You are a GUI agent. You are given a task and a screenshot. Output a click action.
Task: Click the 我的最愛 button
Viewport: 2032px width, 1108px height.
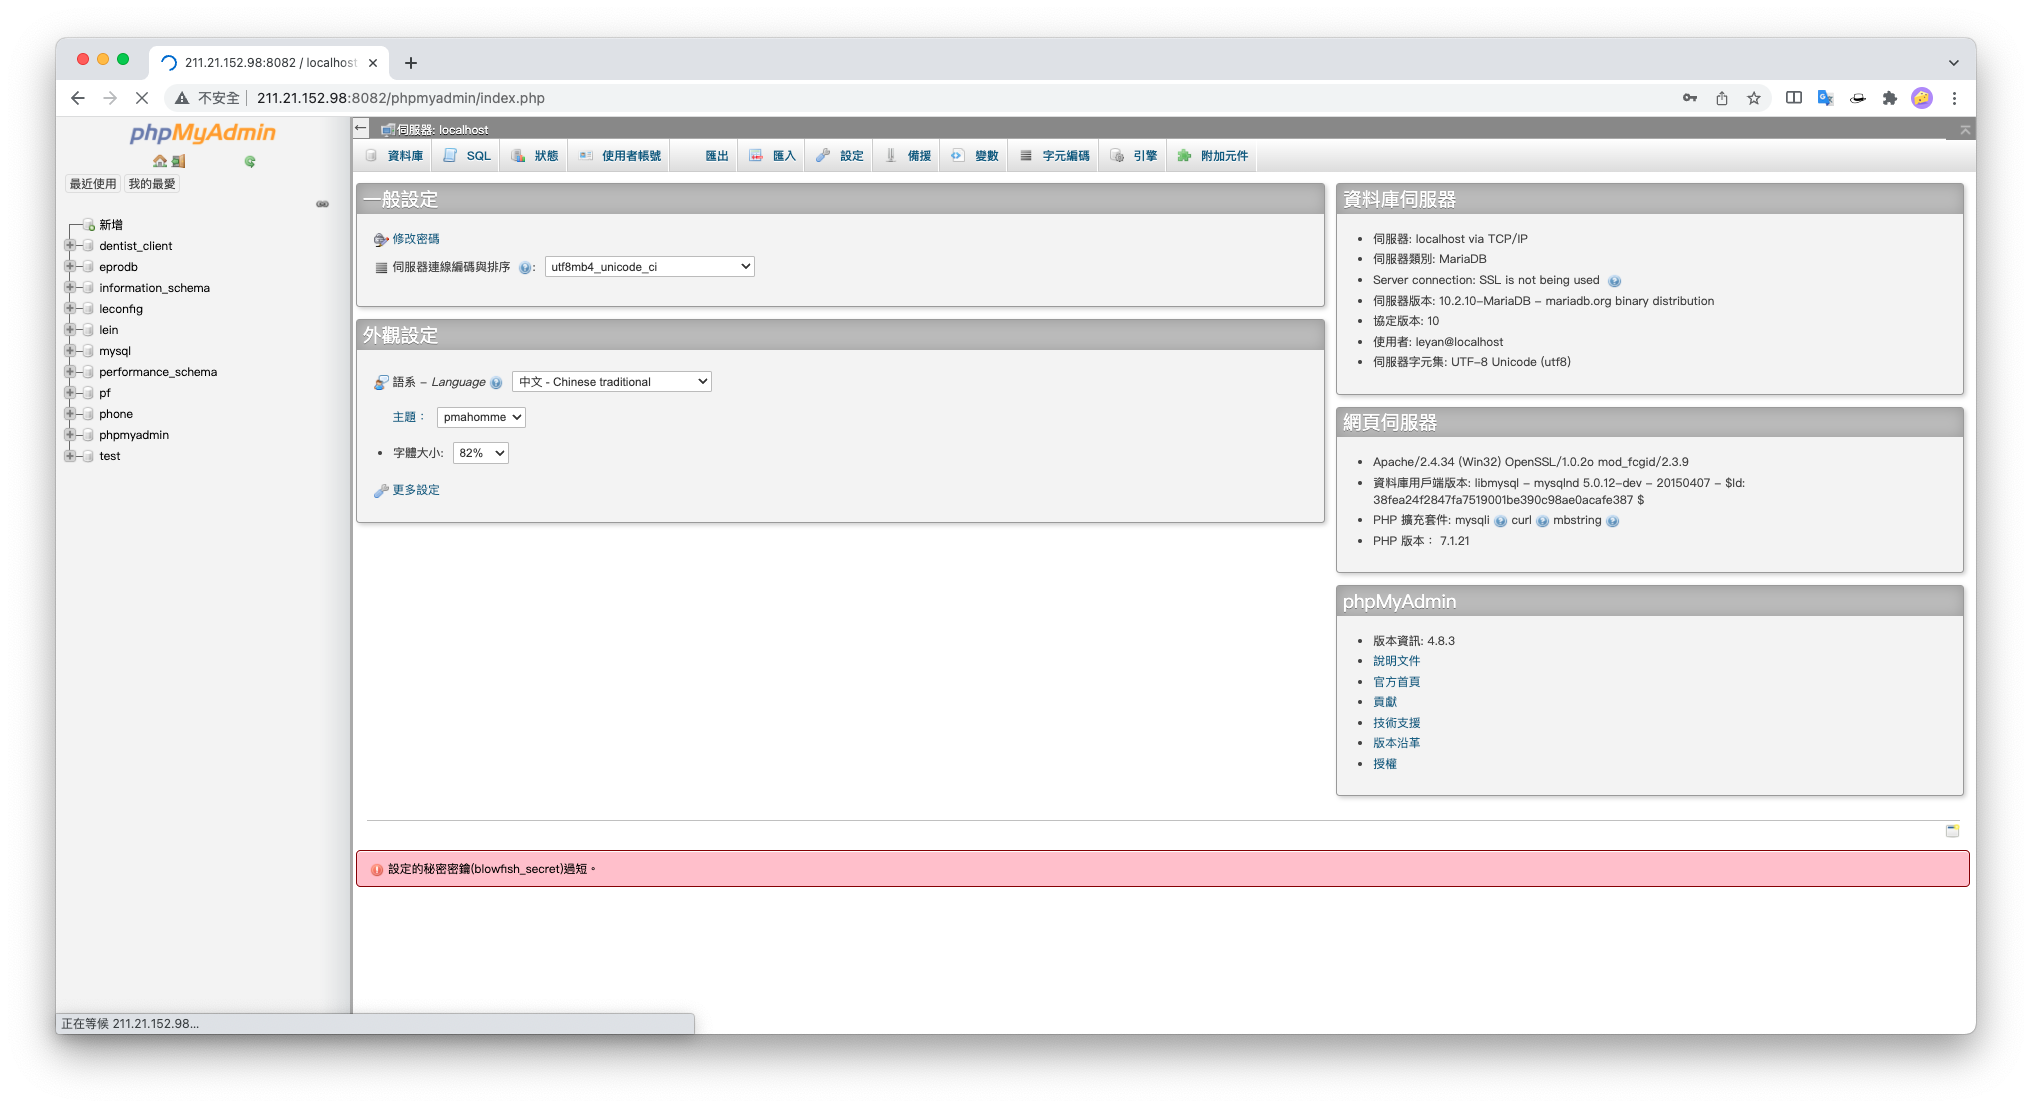pyautogui.click(x=152, y=184)
